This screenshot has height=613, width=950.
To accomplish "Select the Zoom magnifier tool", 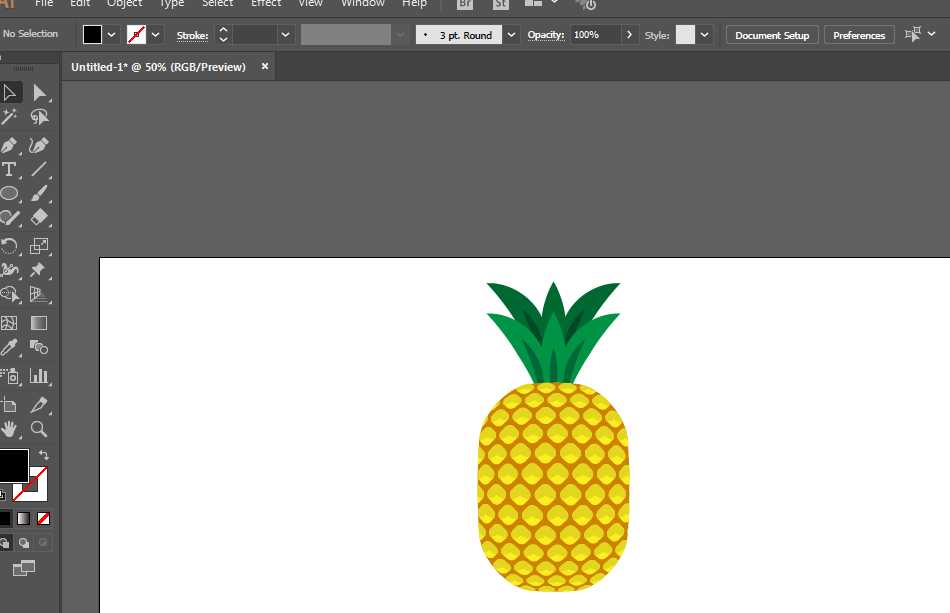I will click(x=39, y=429).
